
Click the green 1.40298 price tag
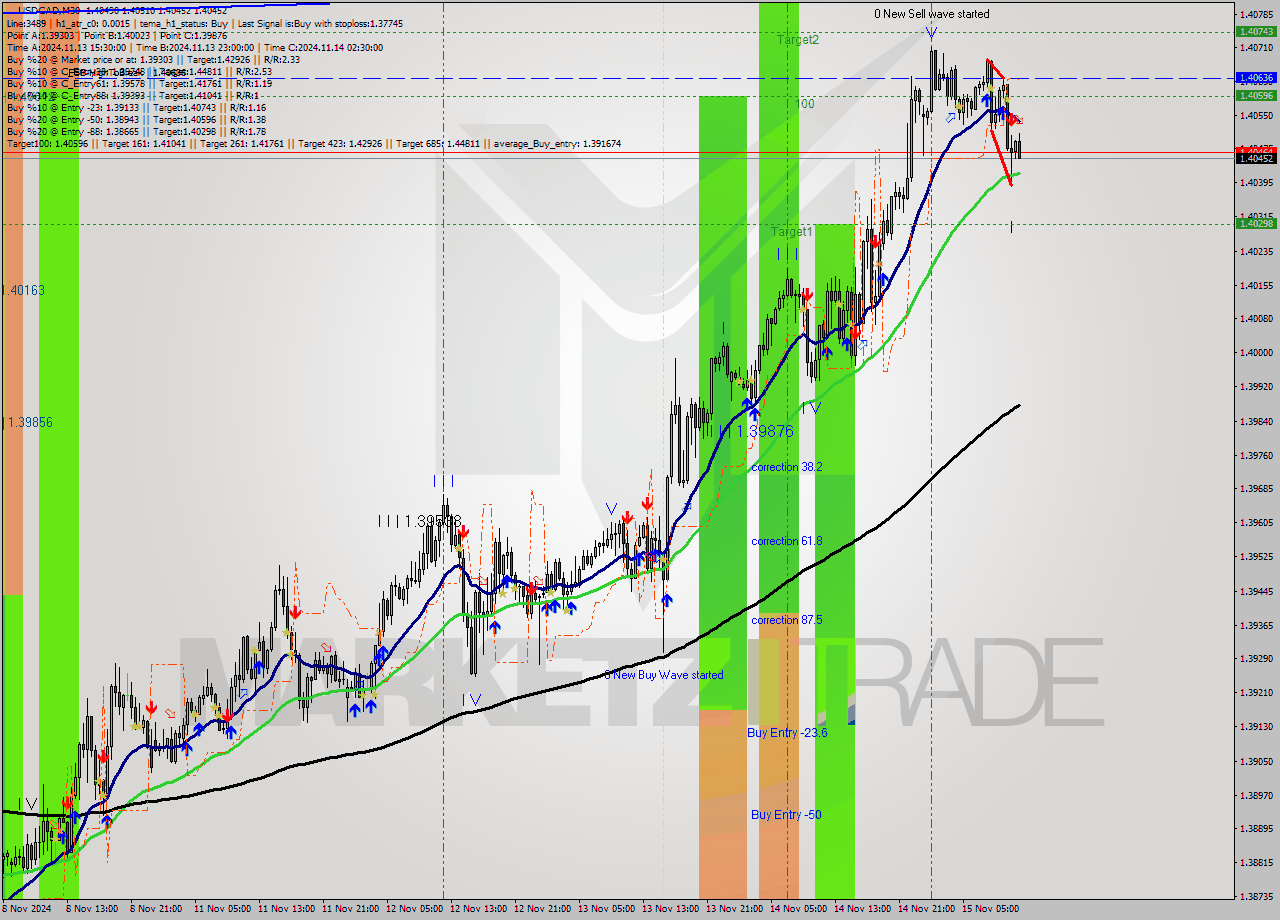[1256, 224]
